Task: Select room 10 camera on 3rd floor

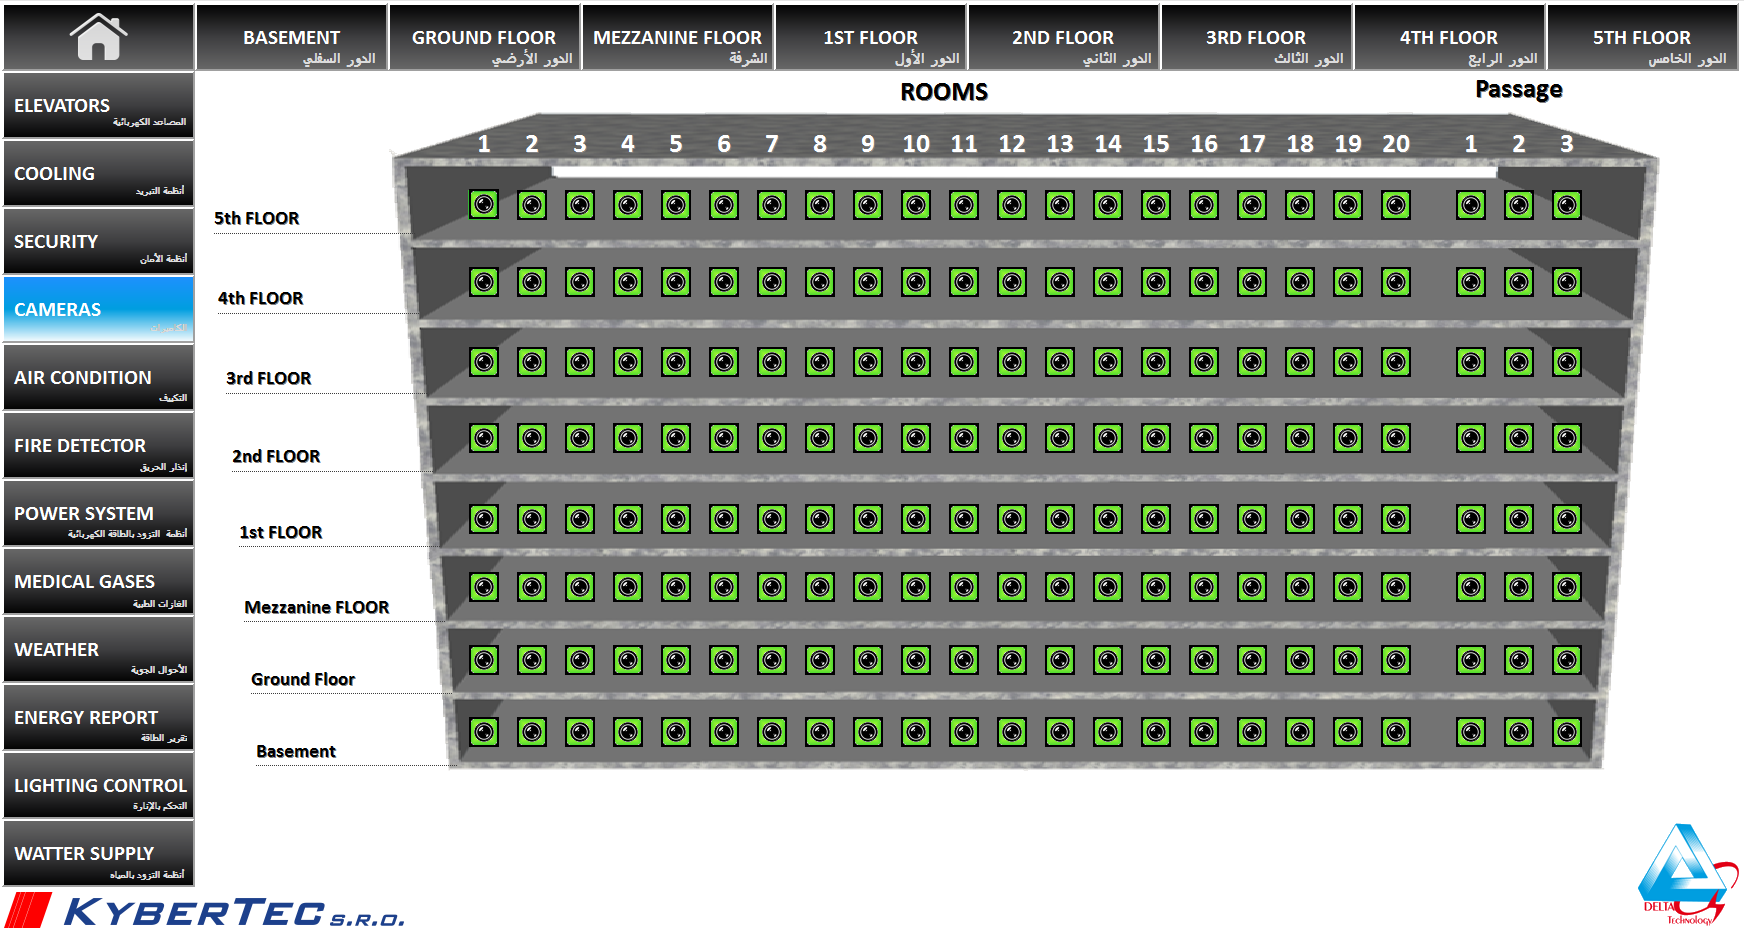Action: 916,362
